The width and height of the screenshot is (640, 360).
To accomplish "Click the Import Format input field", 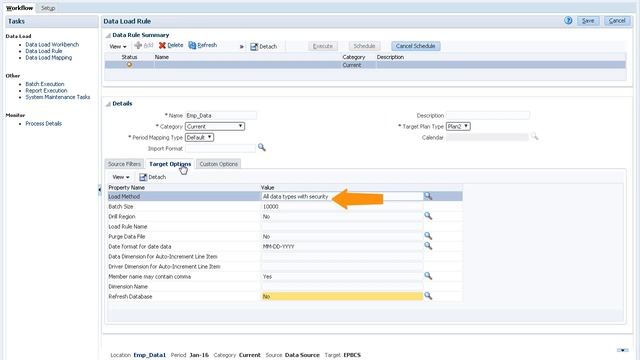I will tap(220, 149).
